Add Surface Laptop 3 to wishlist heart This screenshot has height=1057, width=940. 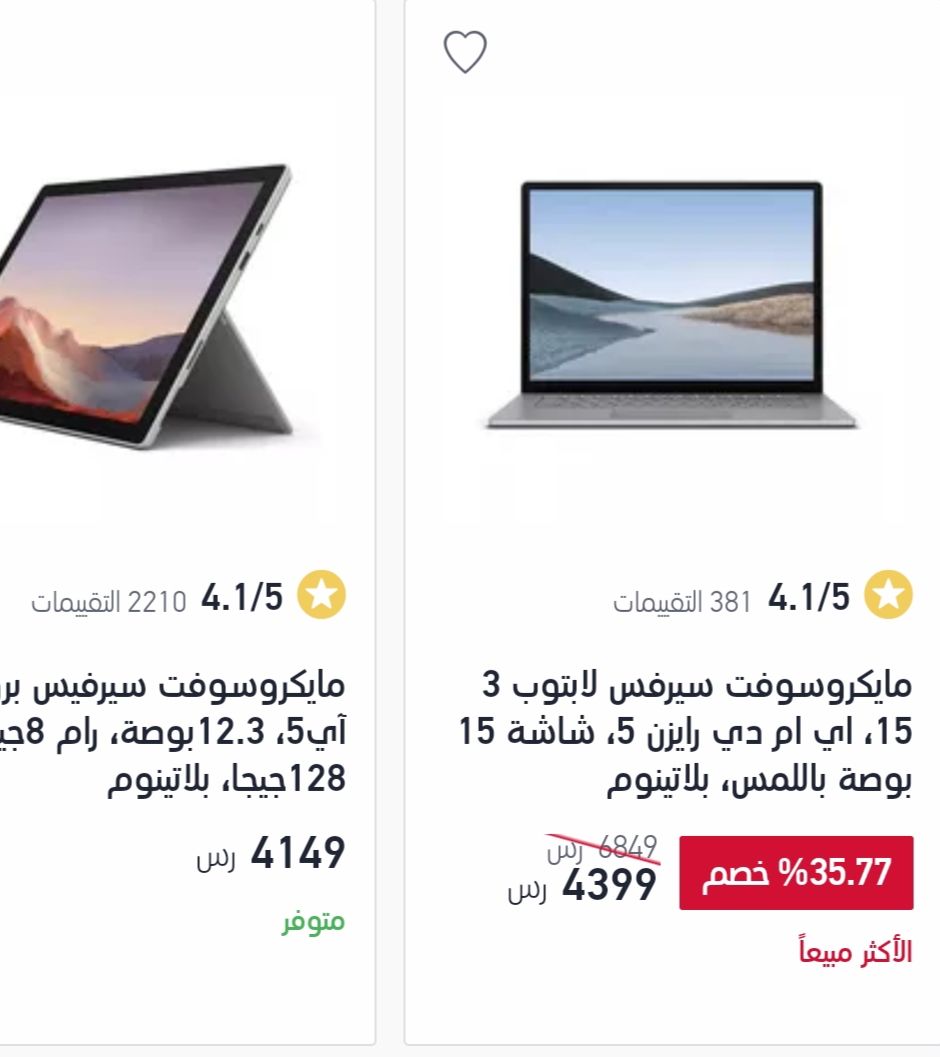click(465, 52)
